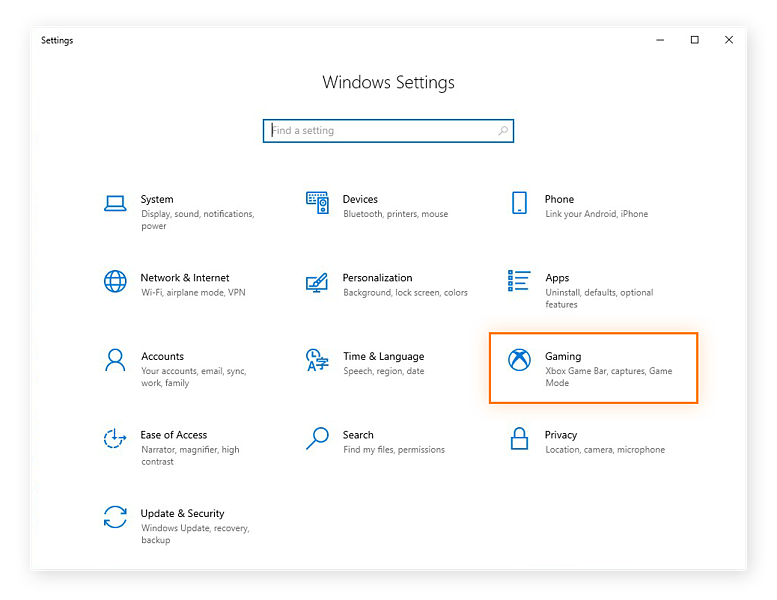This screenshot has height=600, width=777.
Task: Open the System laptop icon
Action: [115, 203]
